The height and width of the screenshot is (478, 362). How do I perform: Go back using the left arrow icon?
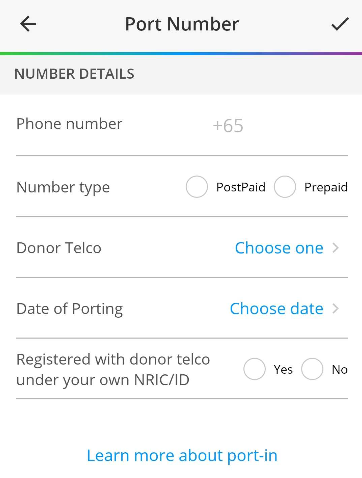pos(28,24)
